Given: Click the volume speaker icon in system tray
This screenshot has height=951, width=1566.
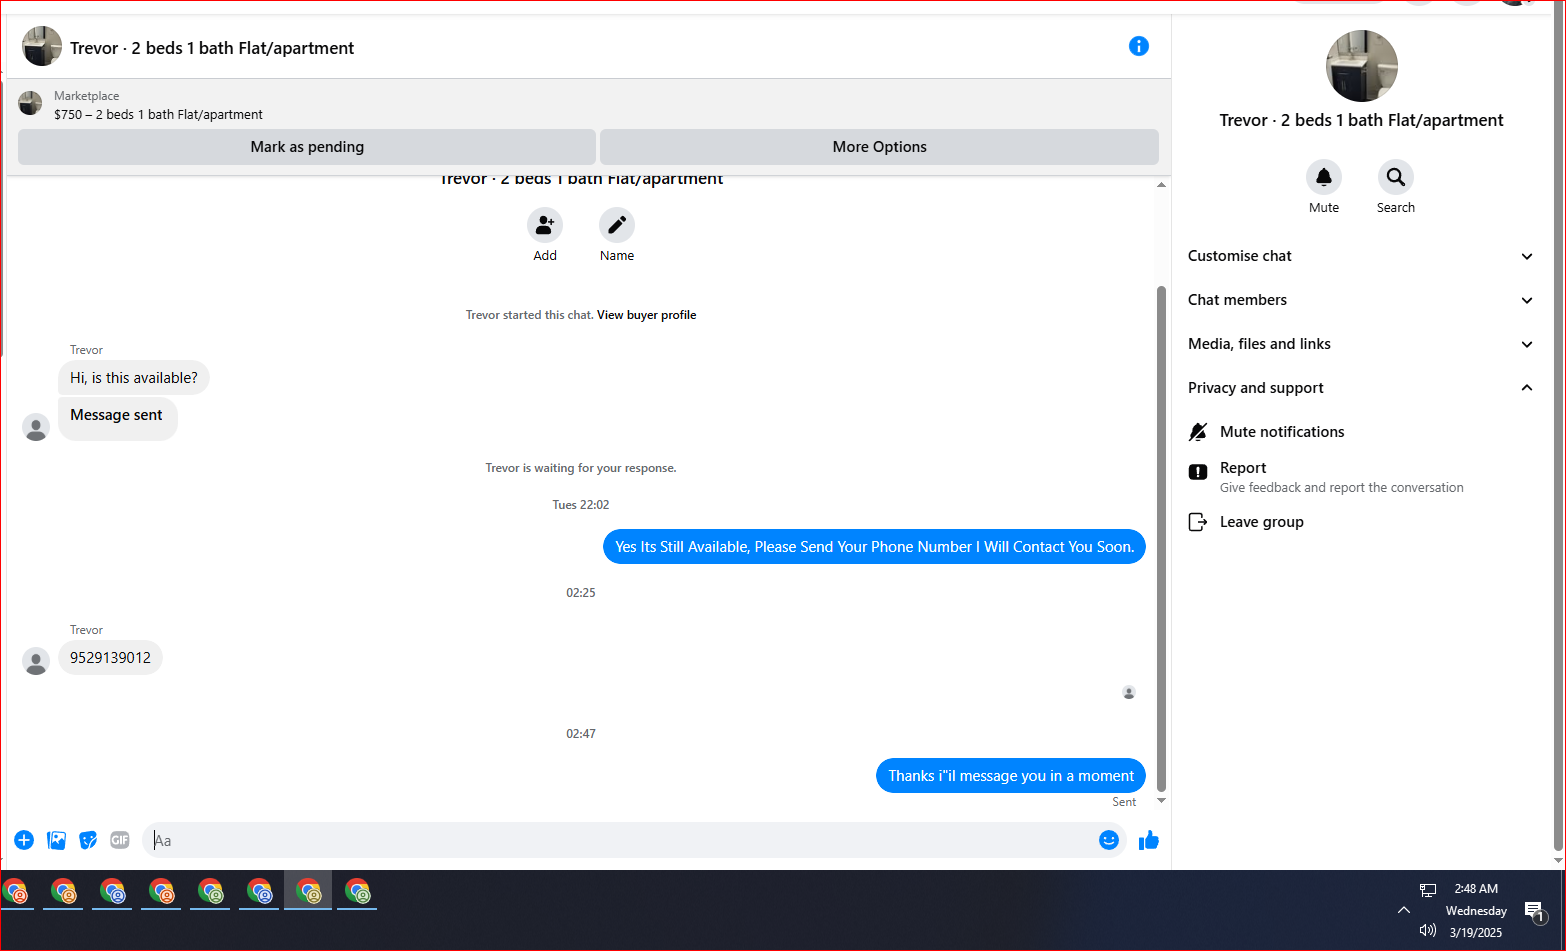Looking at the screenshot, I should click(x=1427, y=931).
